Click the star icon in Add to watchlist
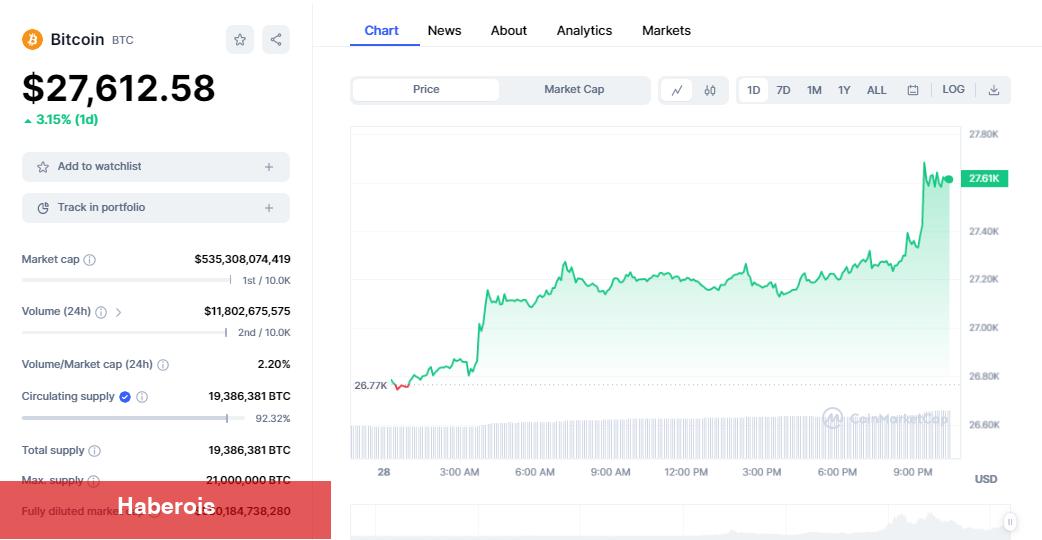Image resolution: width=1042 pixels, height=540 pixels. (43, 167)
